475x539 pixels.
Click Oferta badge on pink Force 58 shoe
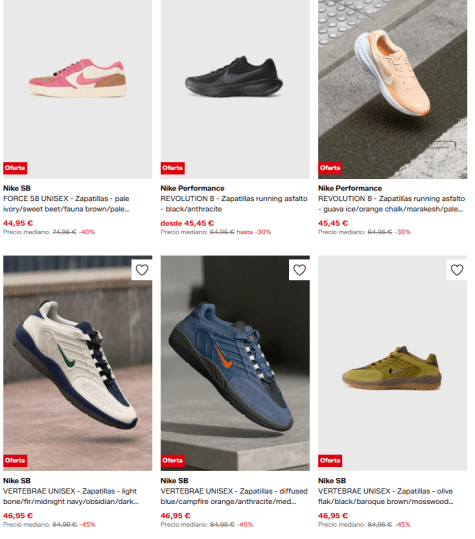click(x=15, y=168)
